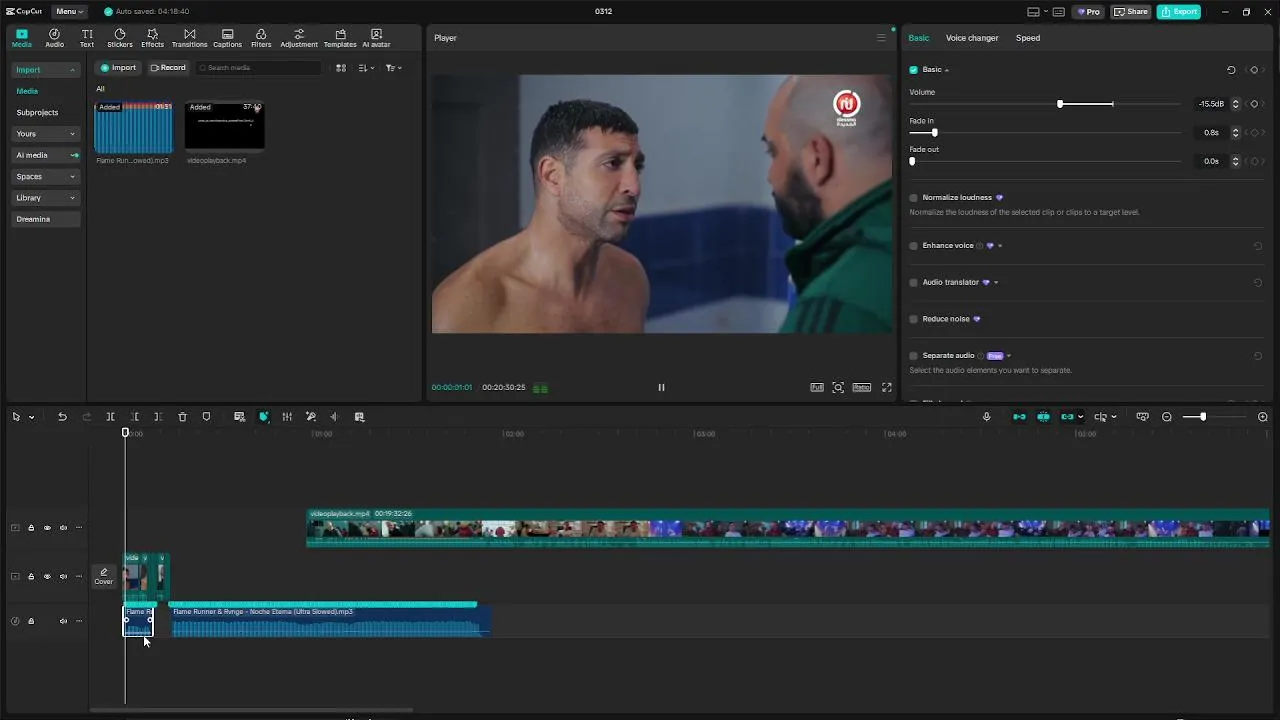This screenshot has height=720, width=1280.
Task: Open the Filters panel icon
Action: coord(261,38)
